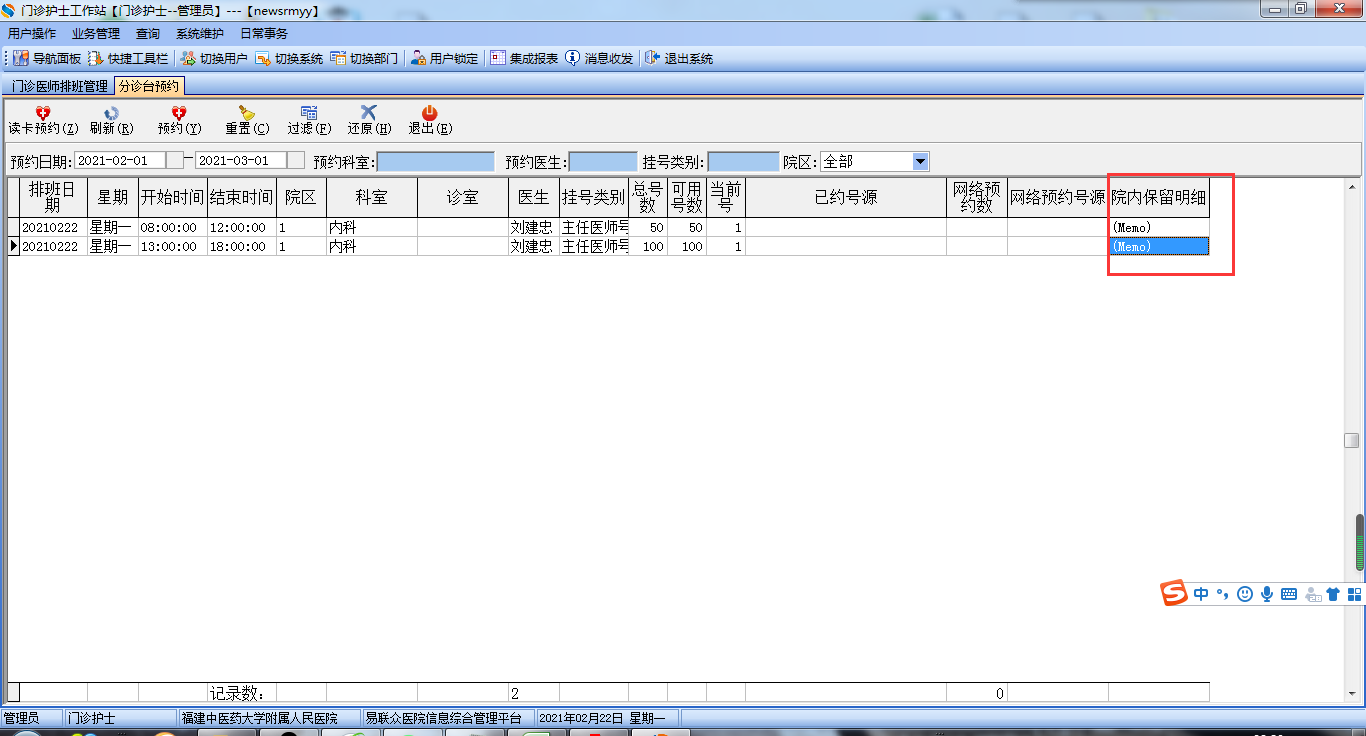
Task: Click 总号数 cell showing 100
Action: pos(648,247)
